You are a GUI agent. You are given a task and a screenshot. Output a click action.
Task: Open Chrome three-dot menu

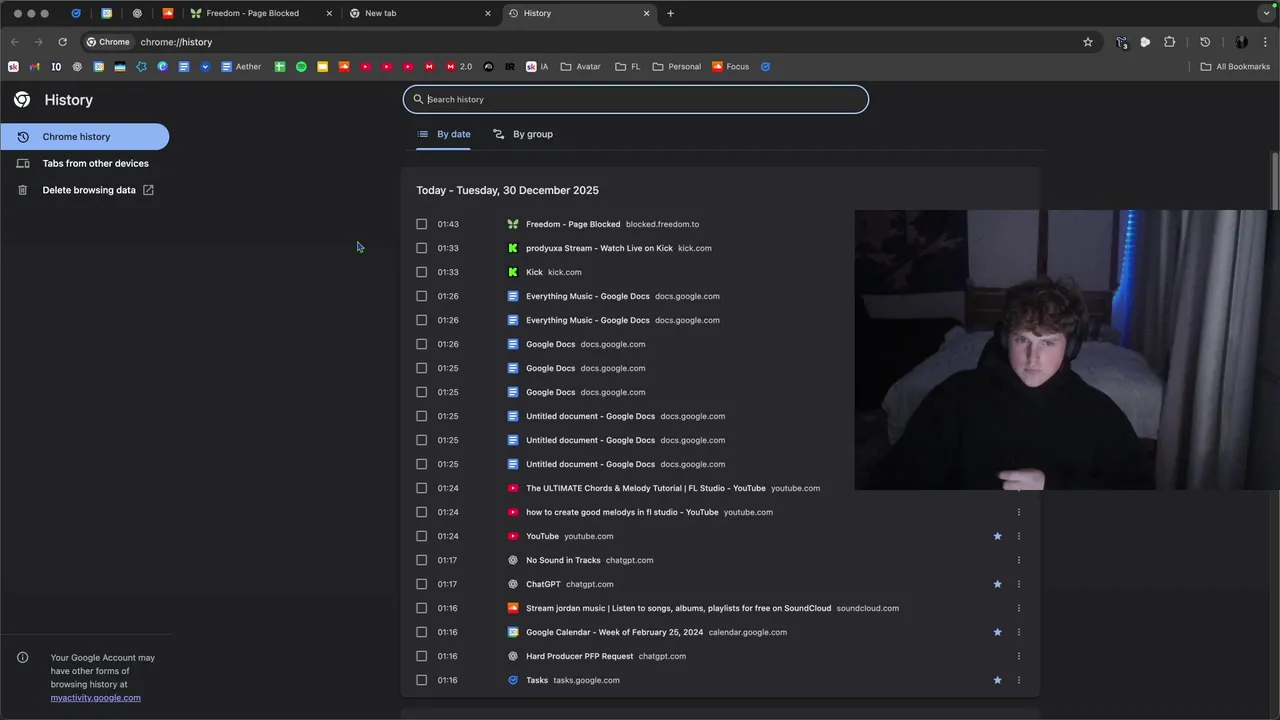pyautogui.click(x=1266, y=42)
